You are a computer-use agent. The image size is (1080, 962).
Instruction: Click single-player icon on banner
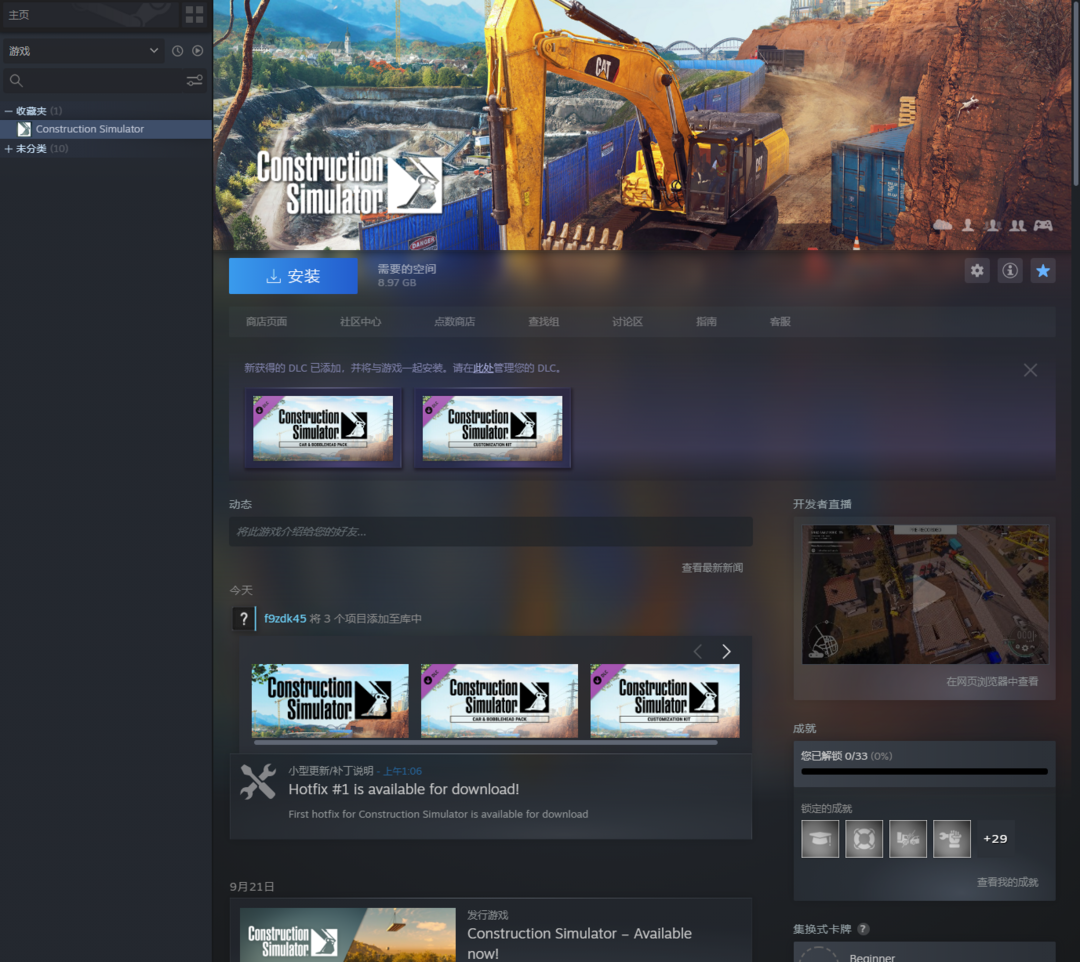(x=968, y=225)
